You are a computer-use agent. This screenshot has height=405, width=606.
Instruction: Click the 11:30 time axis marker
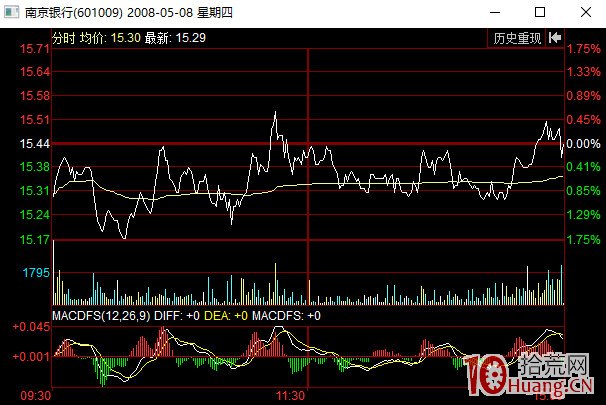pyautogui.click(x=290, y=396)
